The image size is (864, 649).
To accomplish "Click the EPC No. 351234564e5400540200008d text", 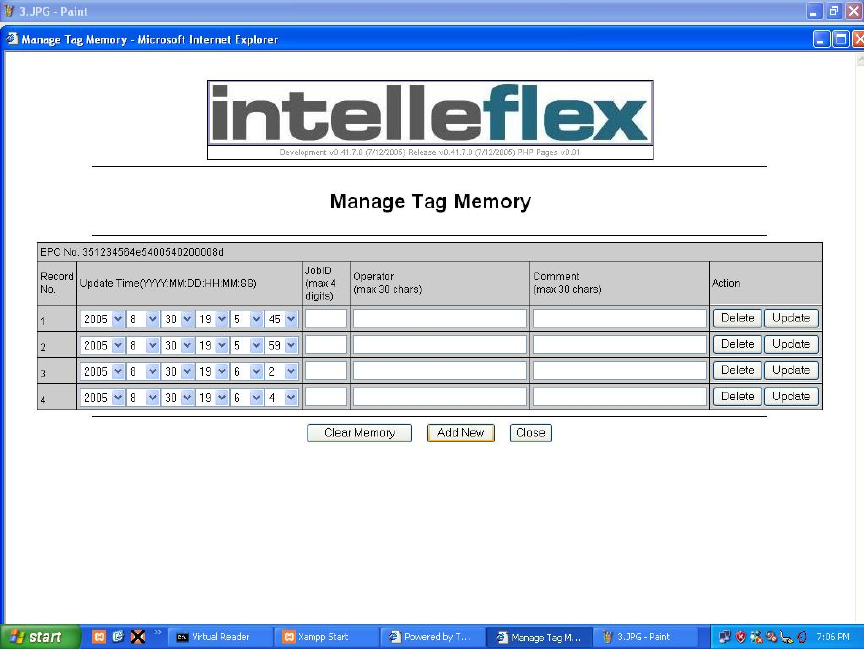I will pyautogui.click(x=132, y=252).
